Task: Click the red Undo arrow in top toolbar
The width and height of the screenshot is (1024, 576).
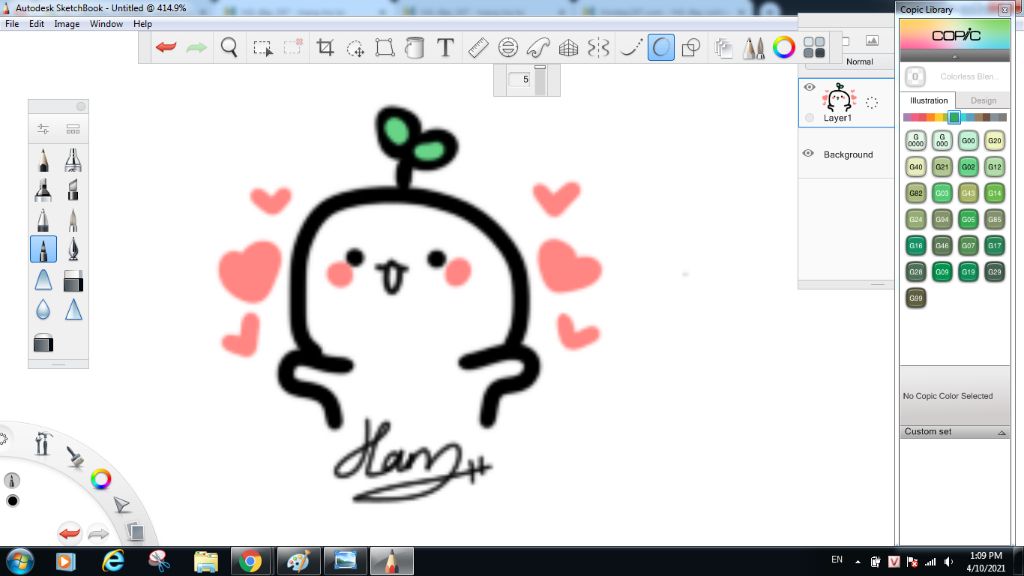Action: 166,47
